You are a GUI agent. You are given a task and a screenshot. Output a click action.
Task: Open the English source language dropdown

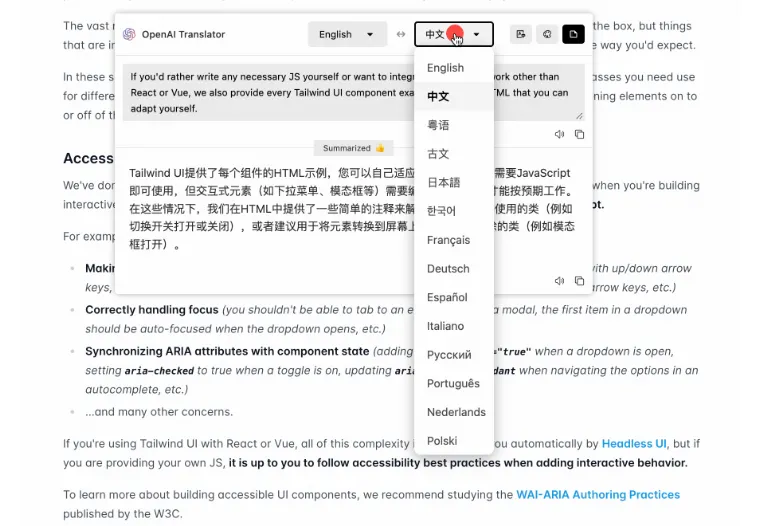[x=347, y=34]
